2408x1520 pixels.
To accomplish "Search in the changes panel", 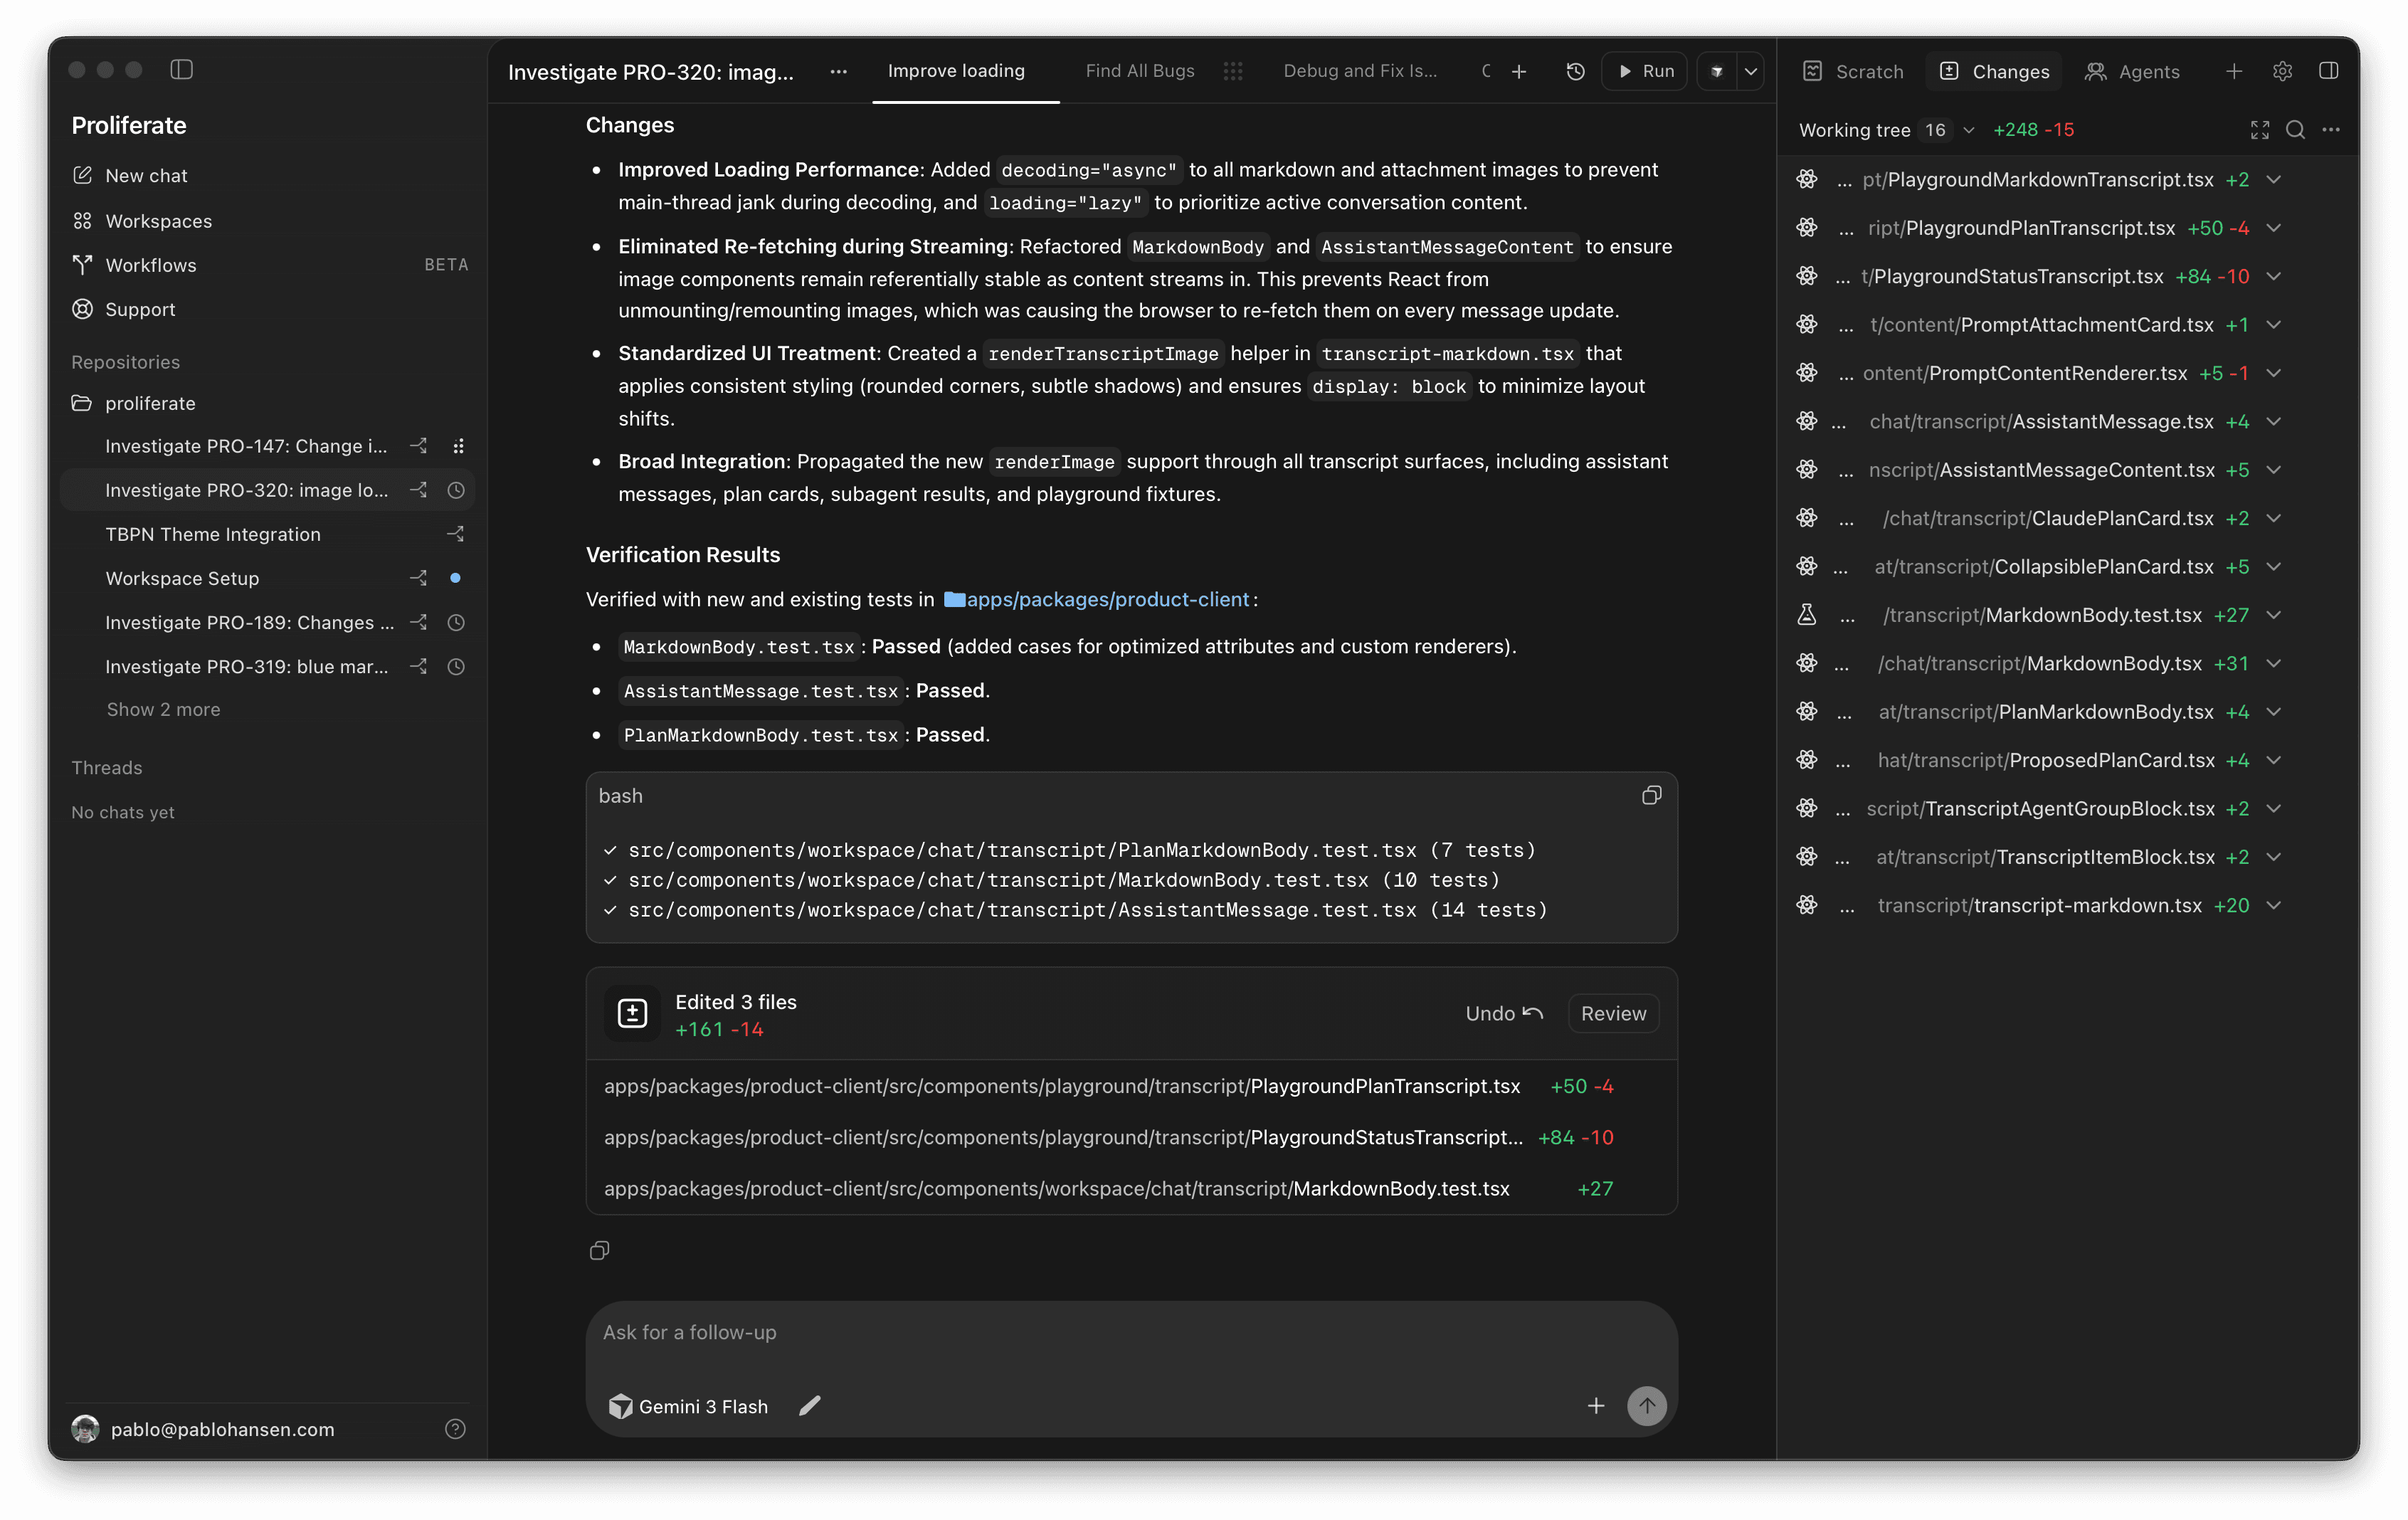I will [2296, 130].
